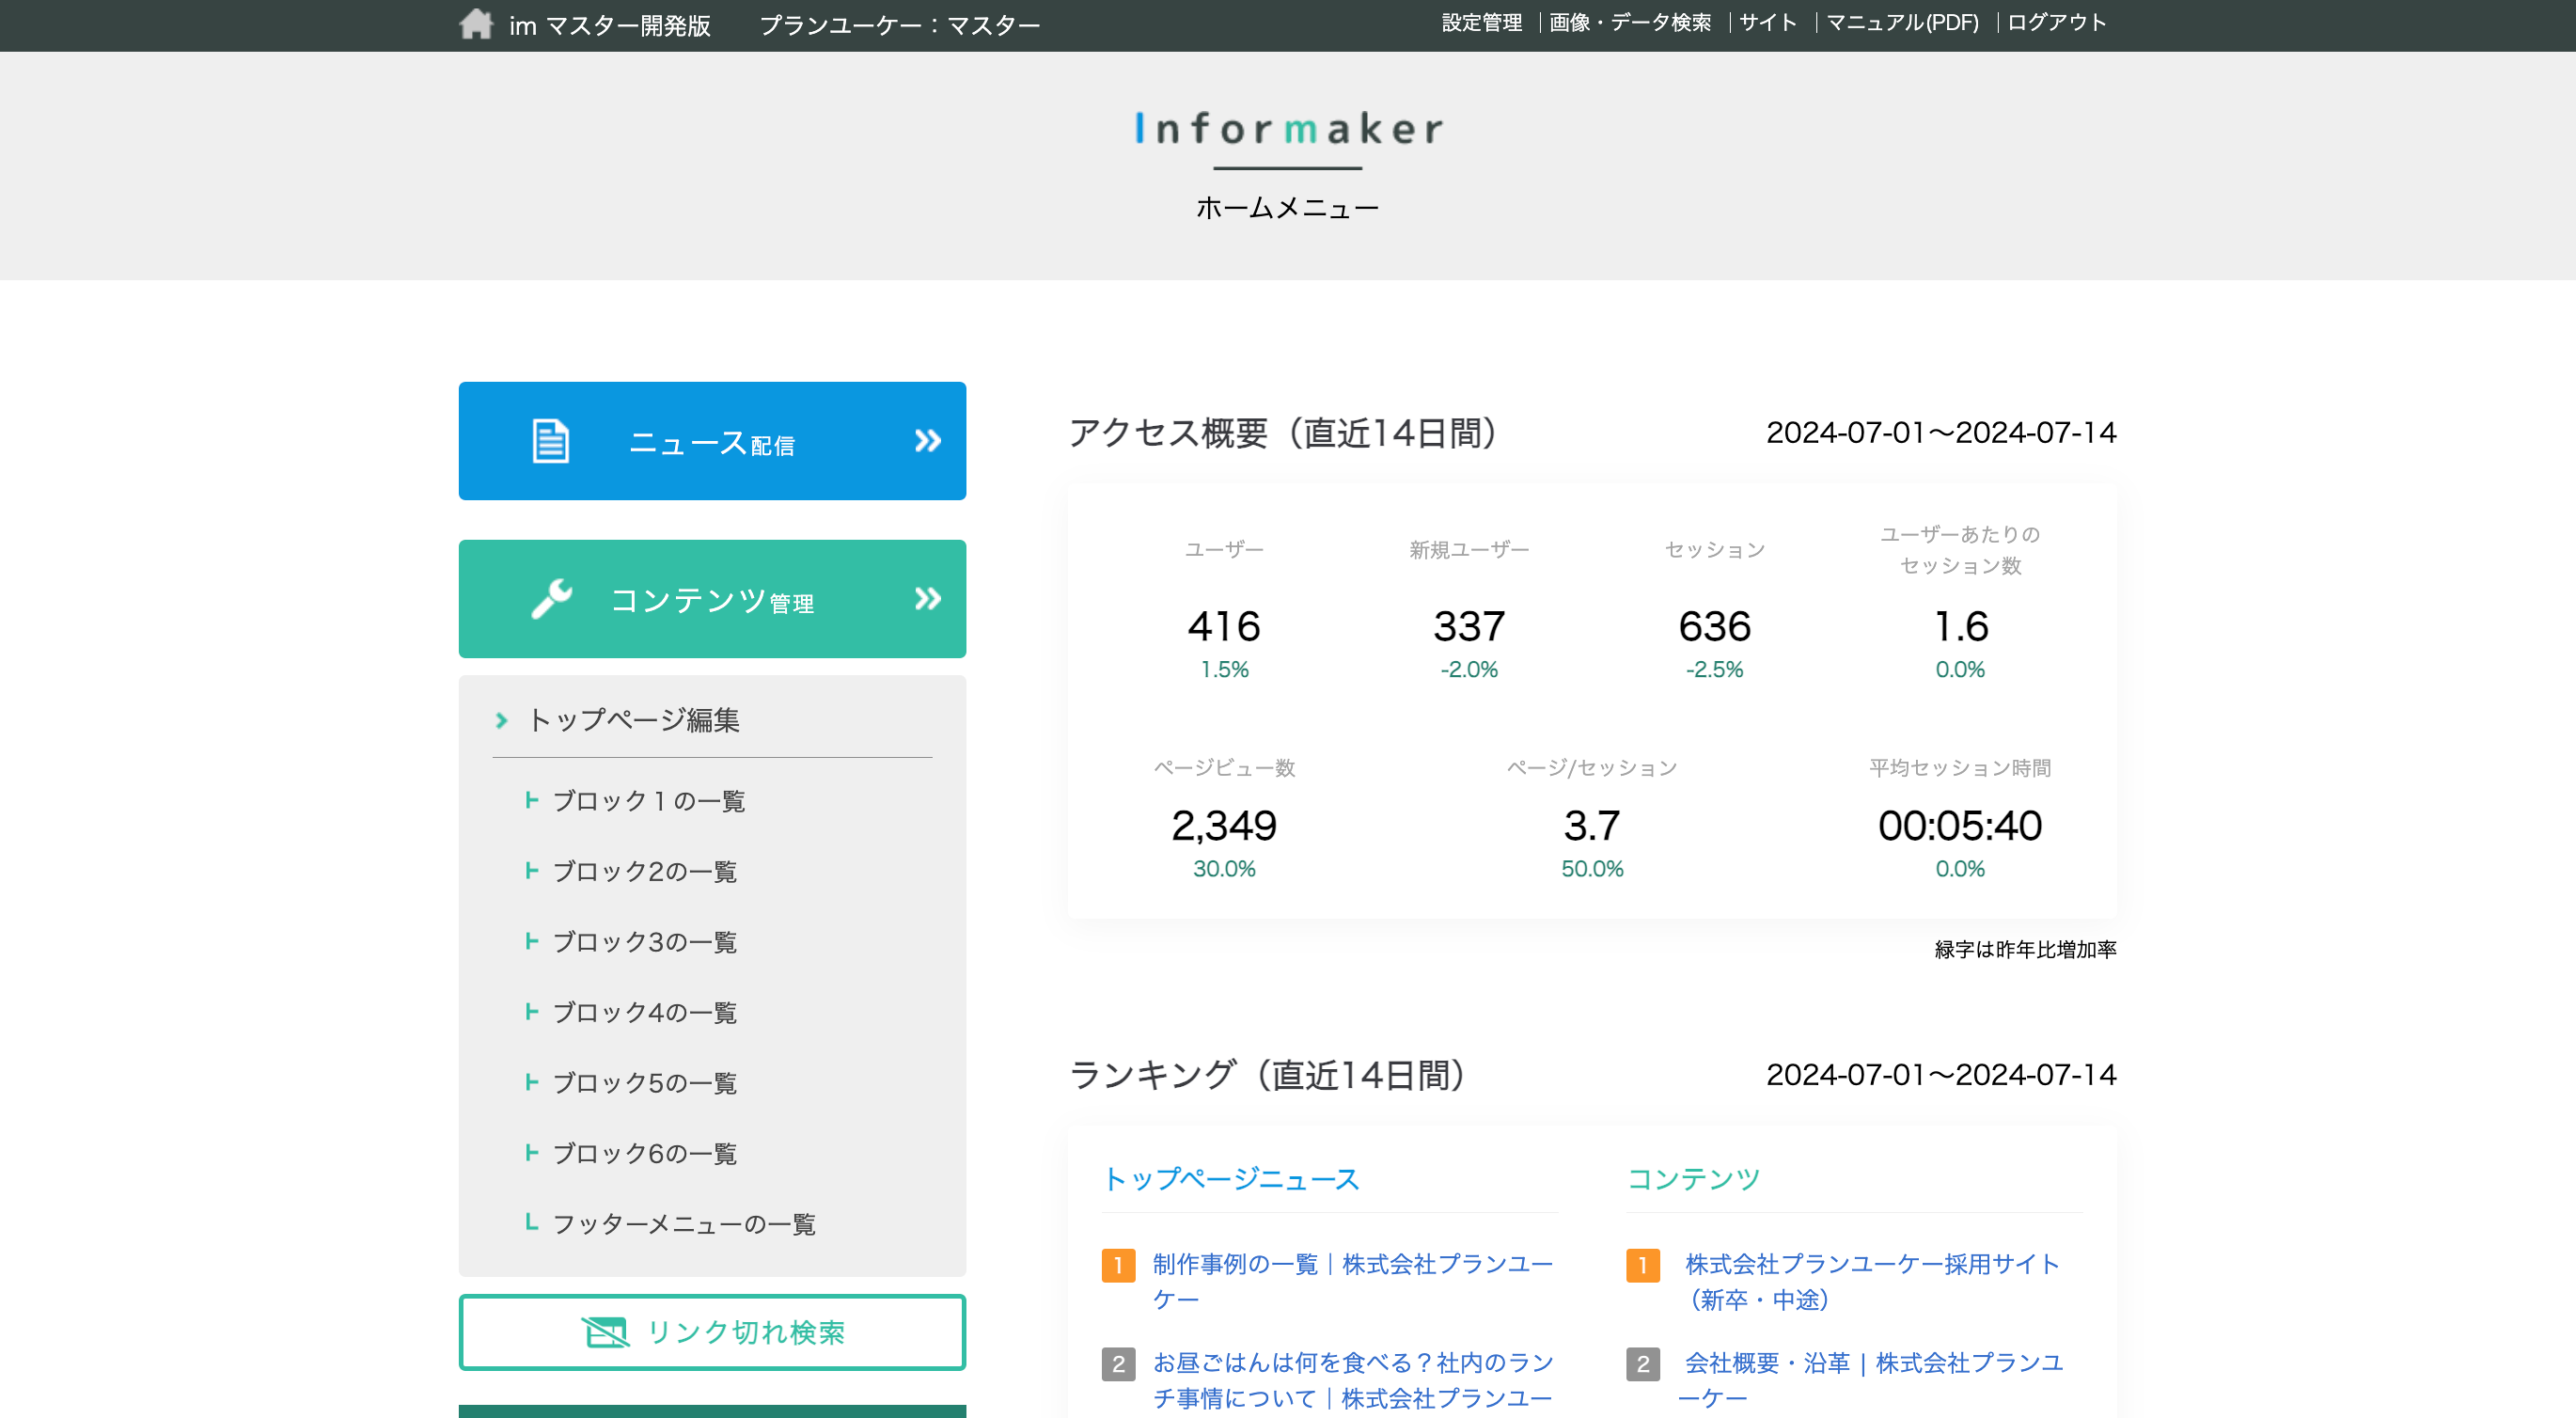
Task: Click im マスター開発版 header text
Action: pos(610,25)
